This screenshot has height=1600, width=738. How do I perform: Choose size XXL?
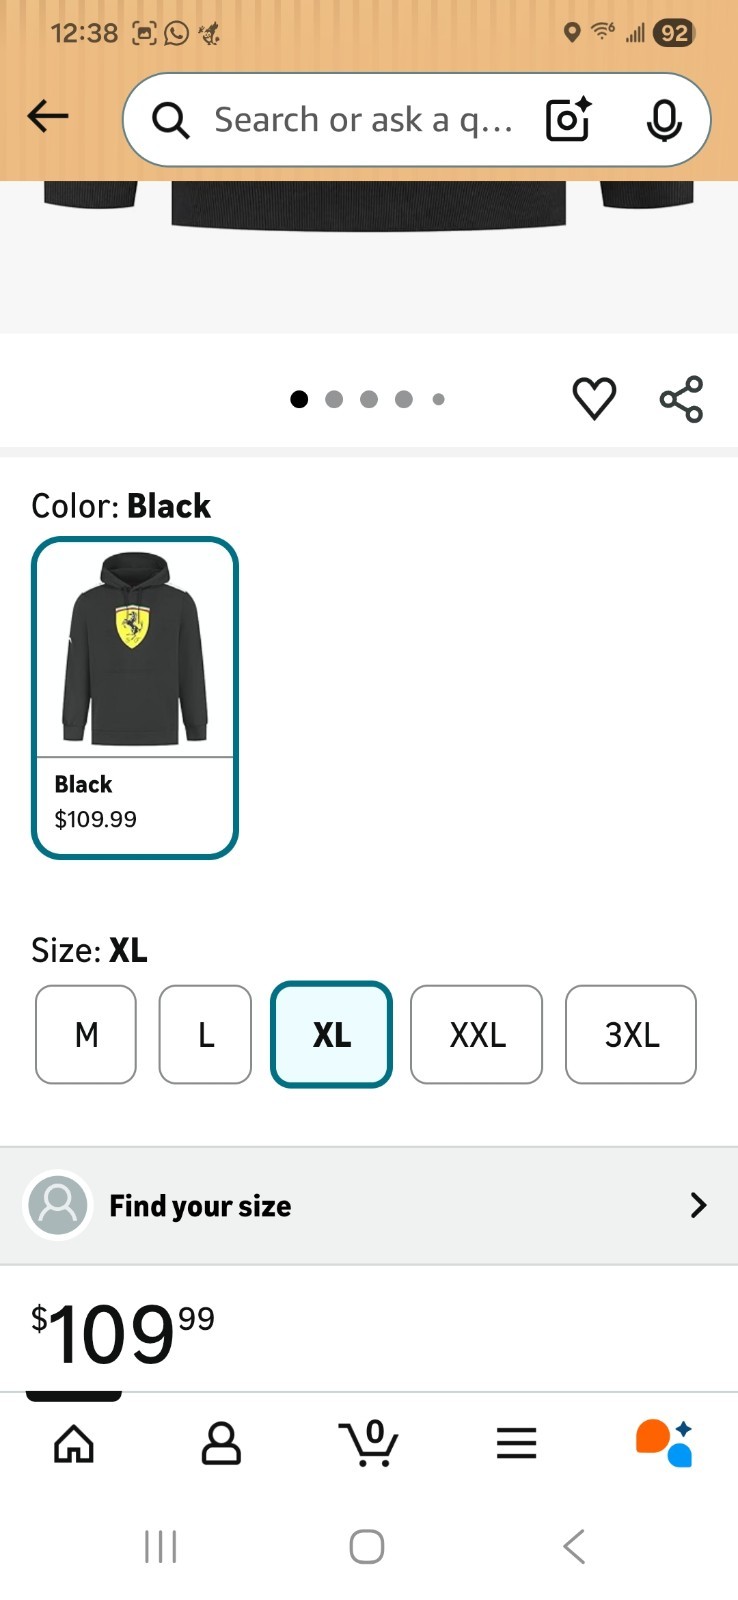476,1034
